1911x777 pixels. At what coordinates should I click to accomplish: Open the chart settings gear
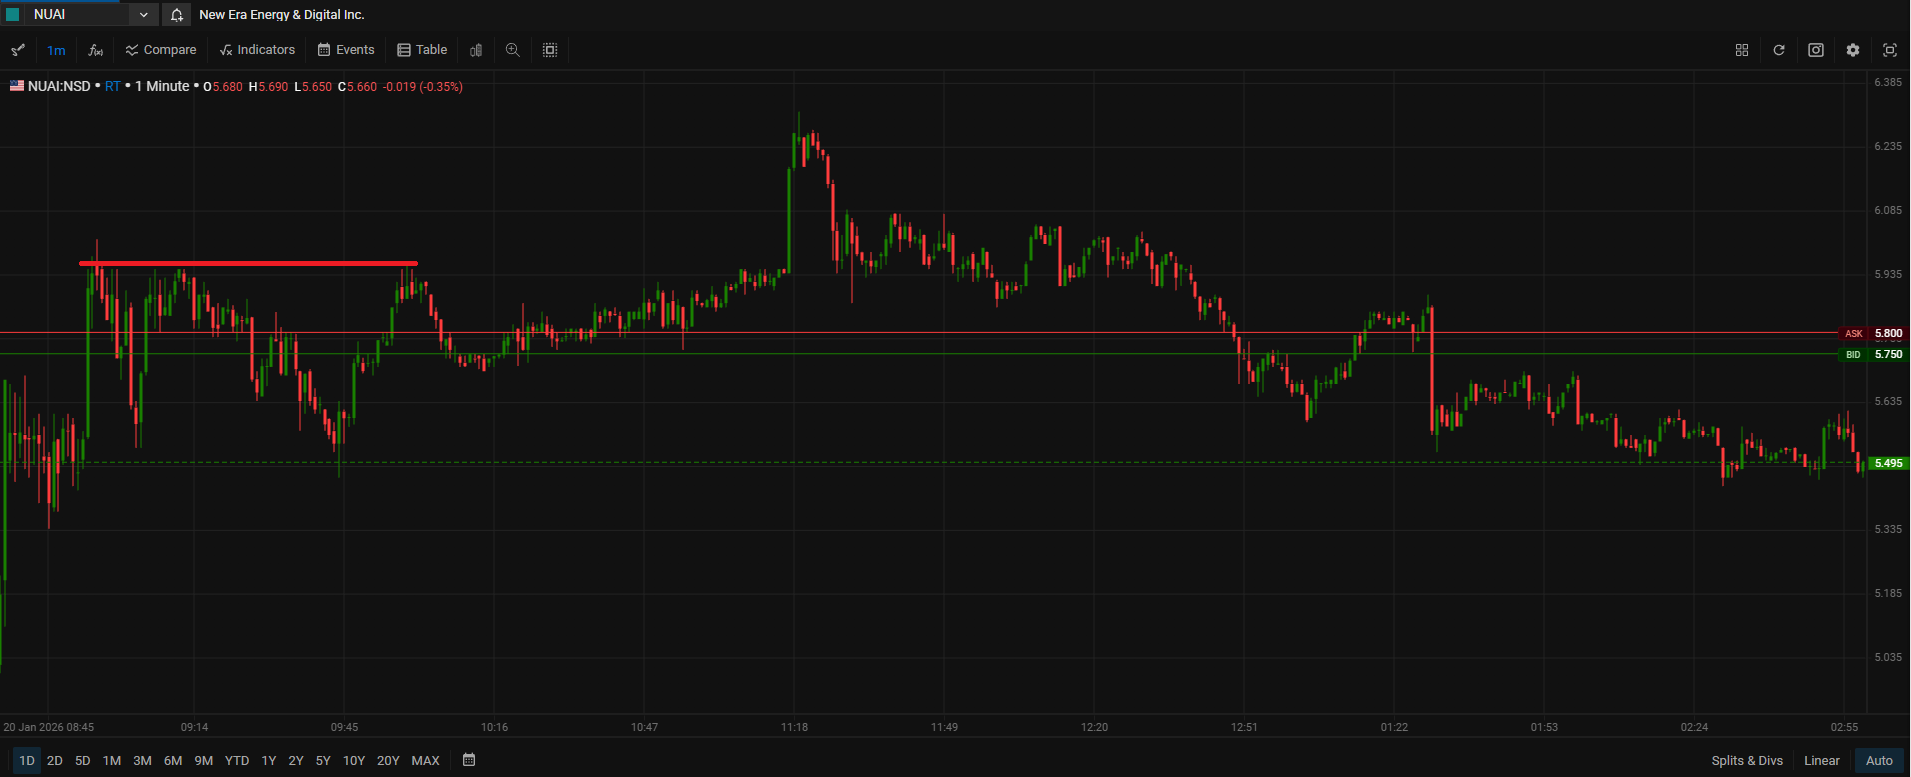[1853, 50]
